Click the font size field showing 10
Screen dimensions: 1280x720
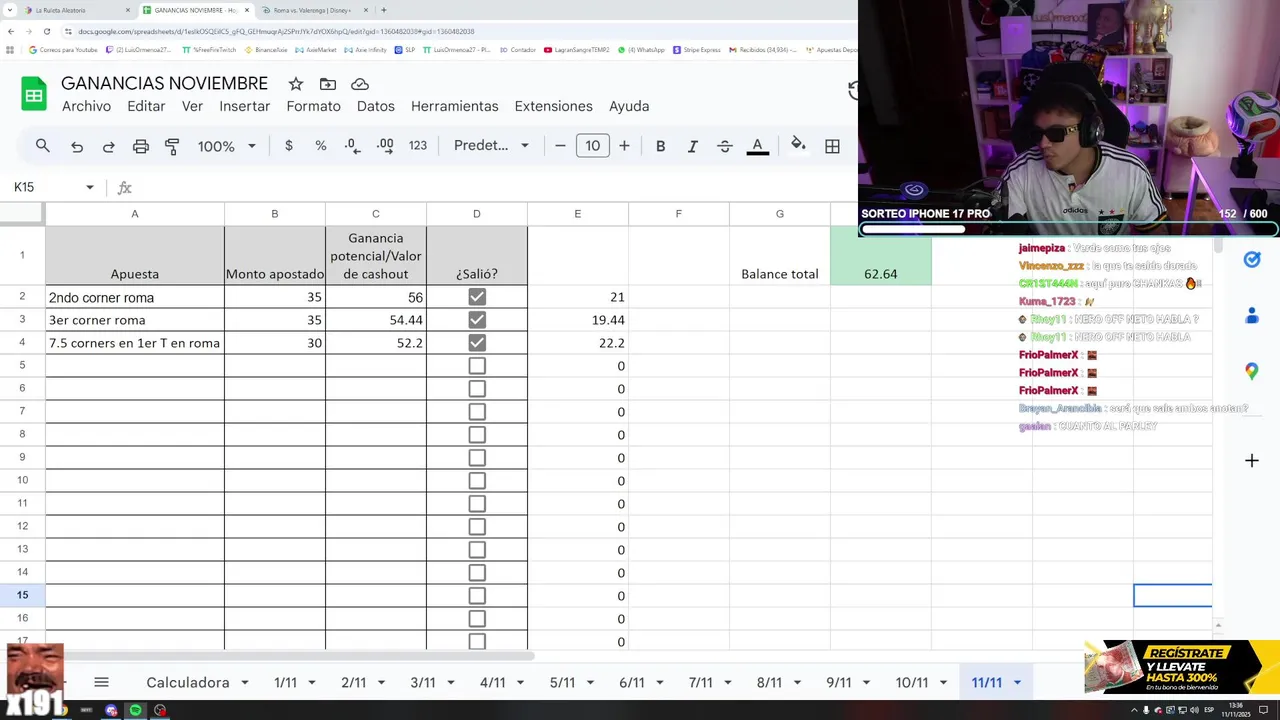click(x=592, y=146)
